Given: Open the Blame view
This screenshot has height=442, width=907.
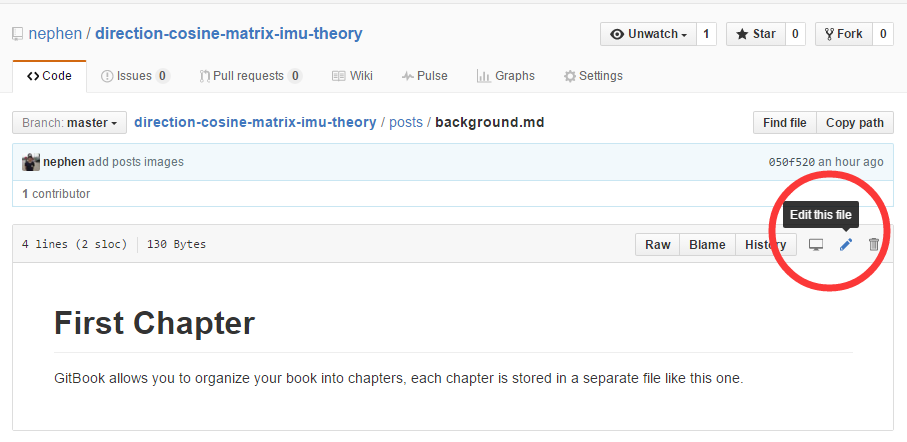Looking at the screenshot, I should pyautogui.click(x=707, y=245).
